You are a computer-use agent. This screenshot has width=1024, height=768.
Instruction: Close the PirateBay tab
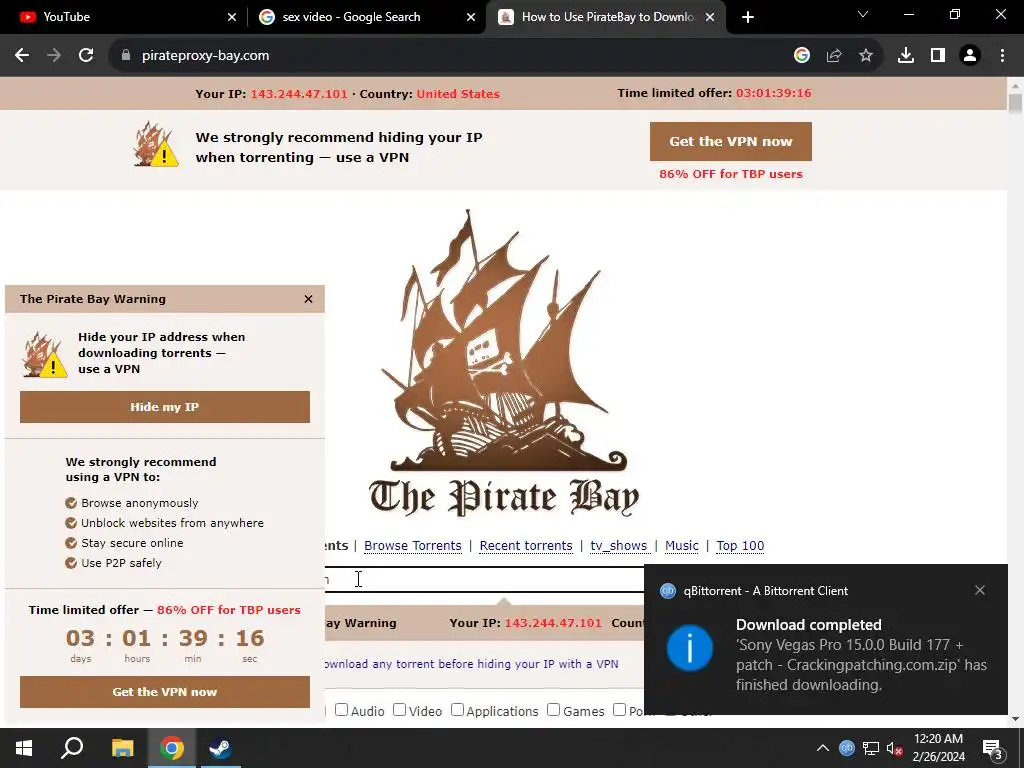click(x=710, y=17)
